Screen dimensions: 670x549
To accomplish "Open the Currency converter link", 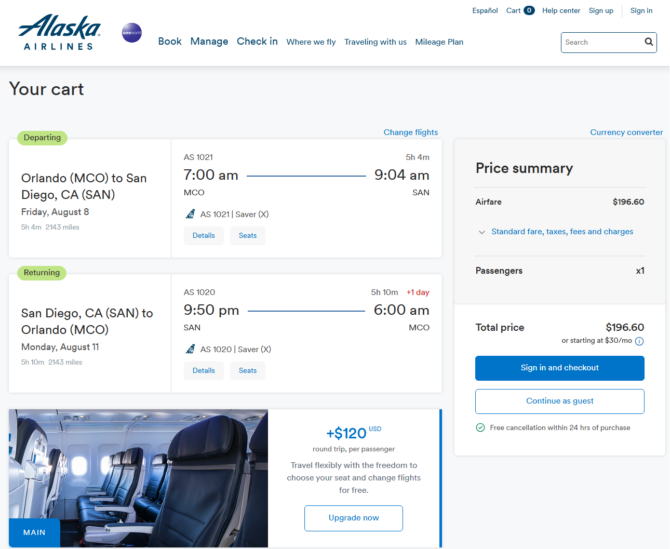I will pyautogui.click(x=626, y=132).
